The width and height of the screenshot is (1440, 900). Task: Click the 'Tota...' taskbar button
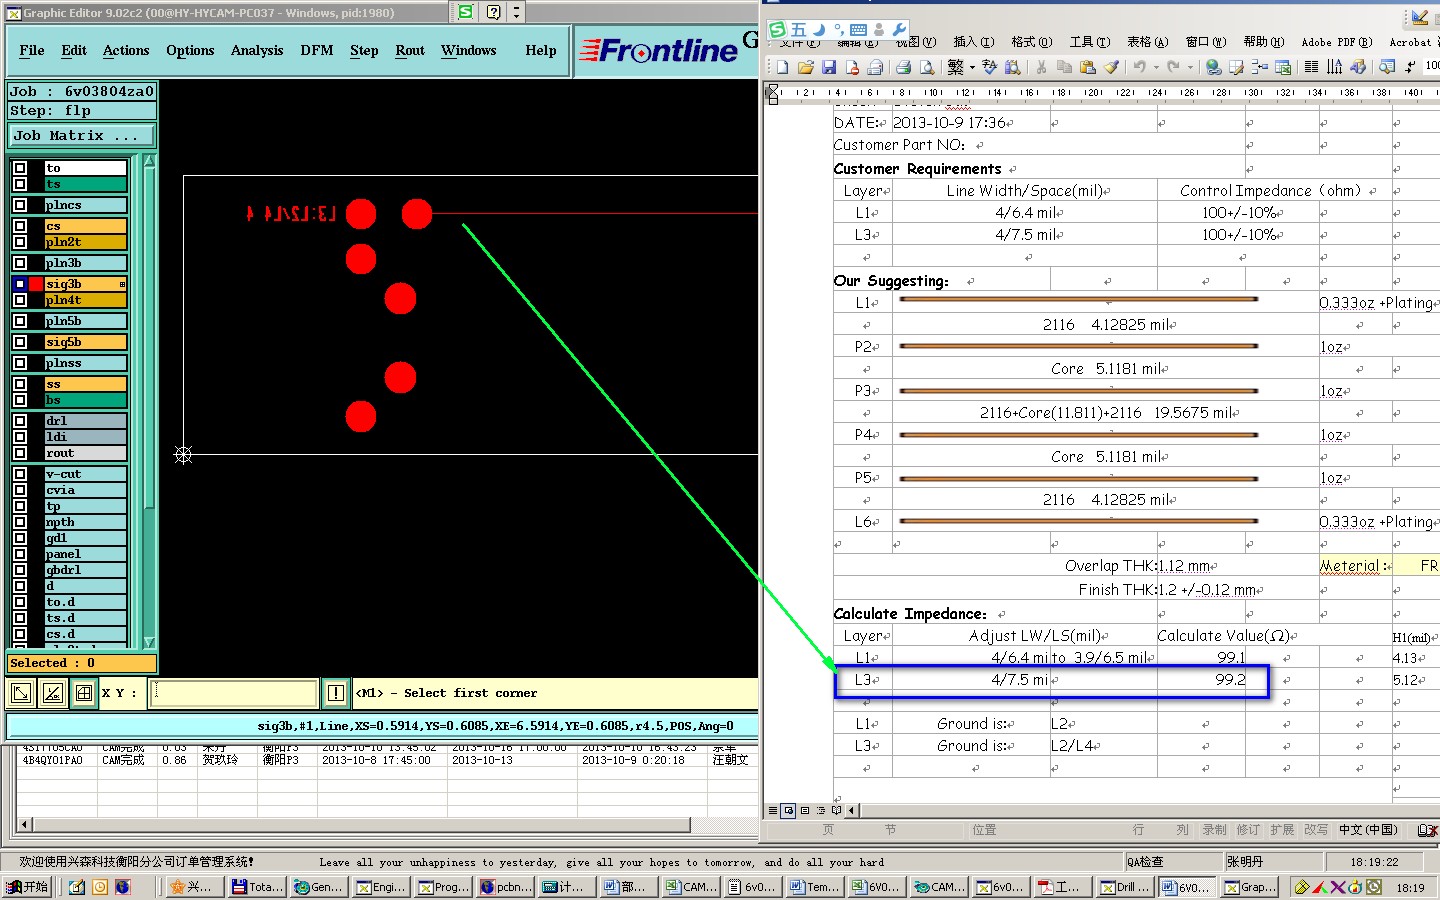point(258,887)
